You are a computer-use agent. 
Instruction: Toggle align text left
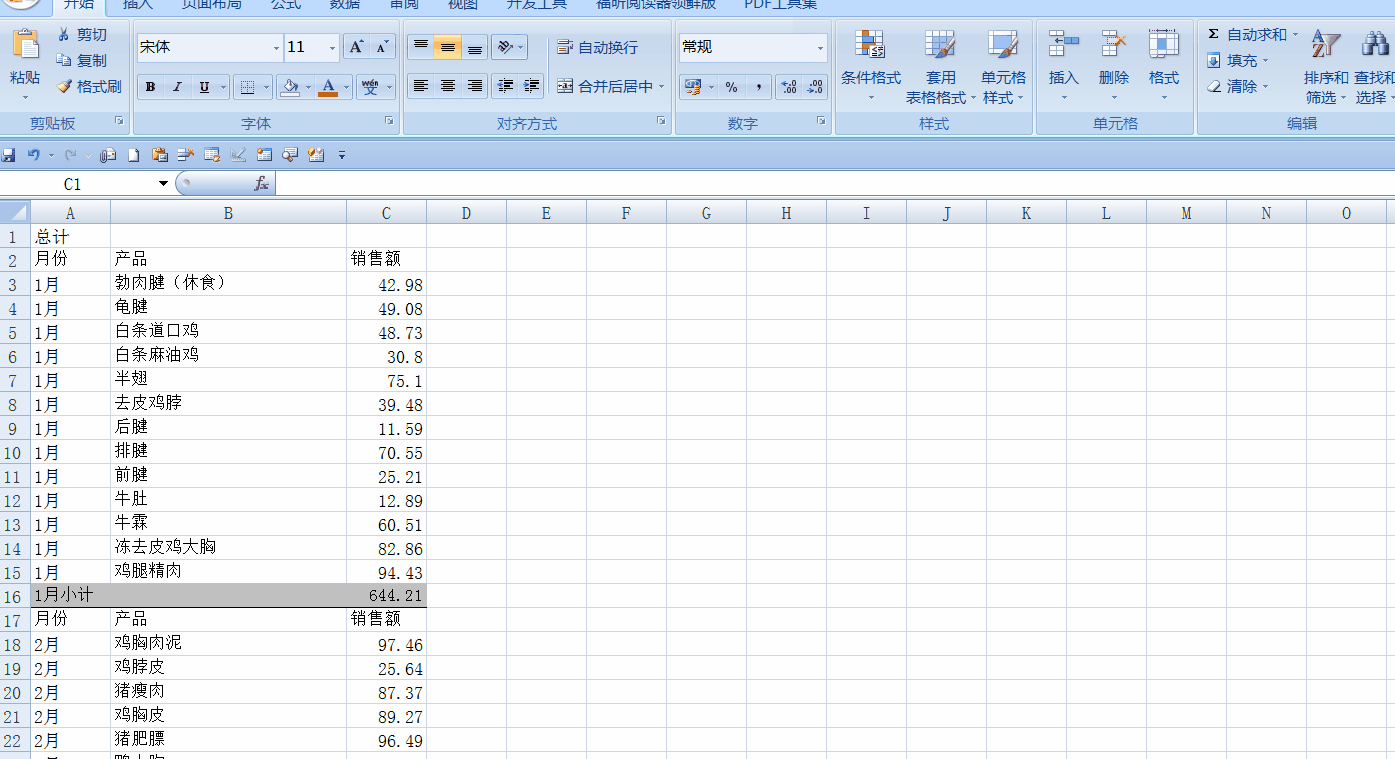tap(421, 86)
